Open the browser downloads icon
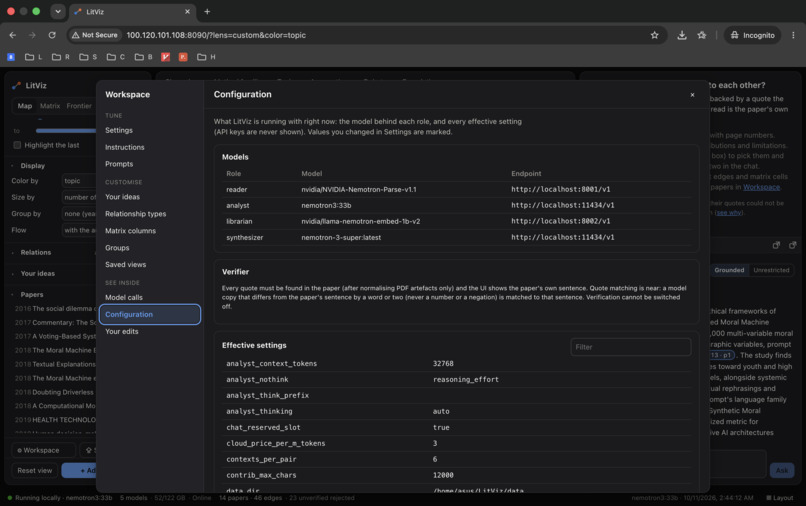 tap(682, 35)
